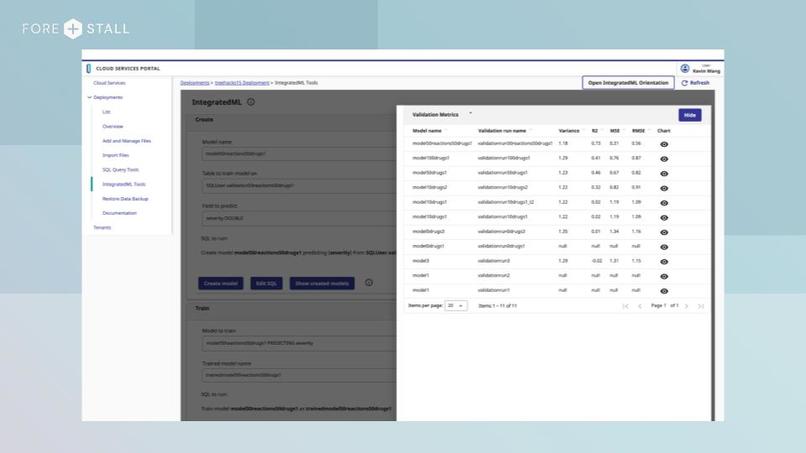The width and height of the screenshot is (806, 453).
Task: Click the 'Items 1 - 11 of 11' text
Action: pyautogui.click(x=498, y=306)
